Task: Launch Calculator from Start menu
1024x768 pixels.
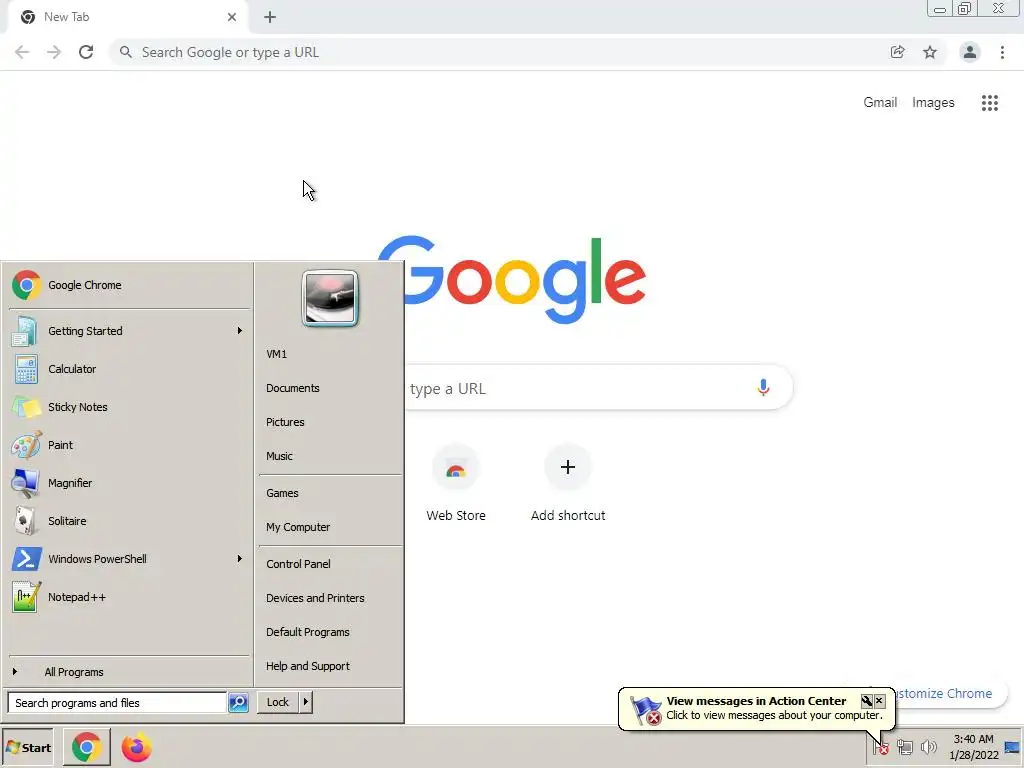Action: coord(128,369)
